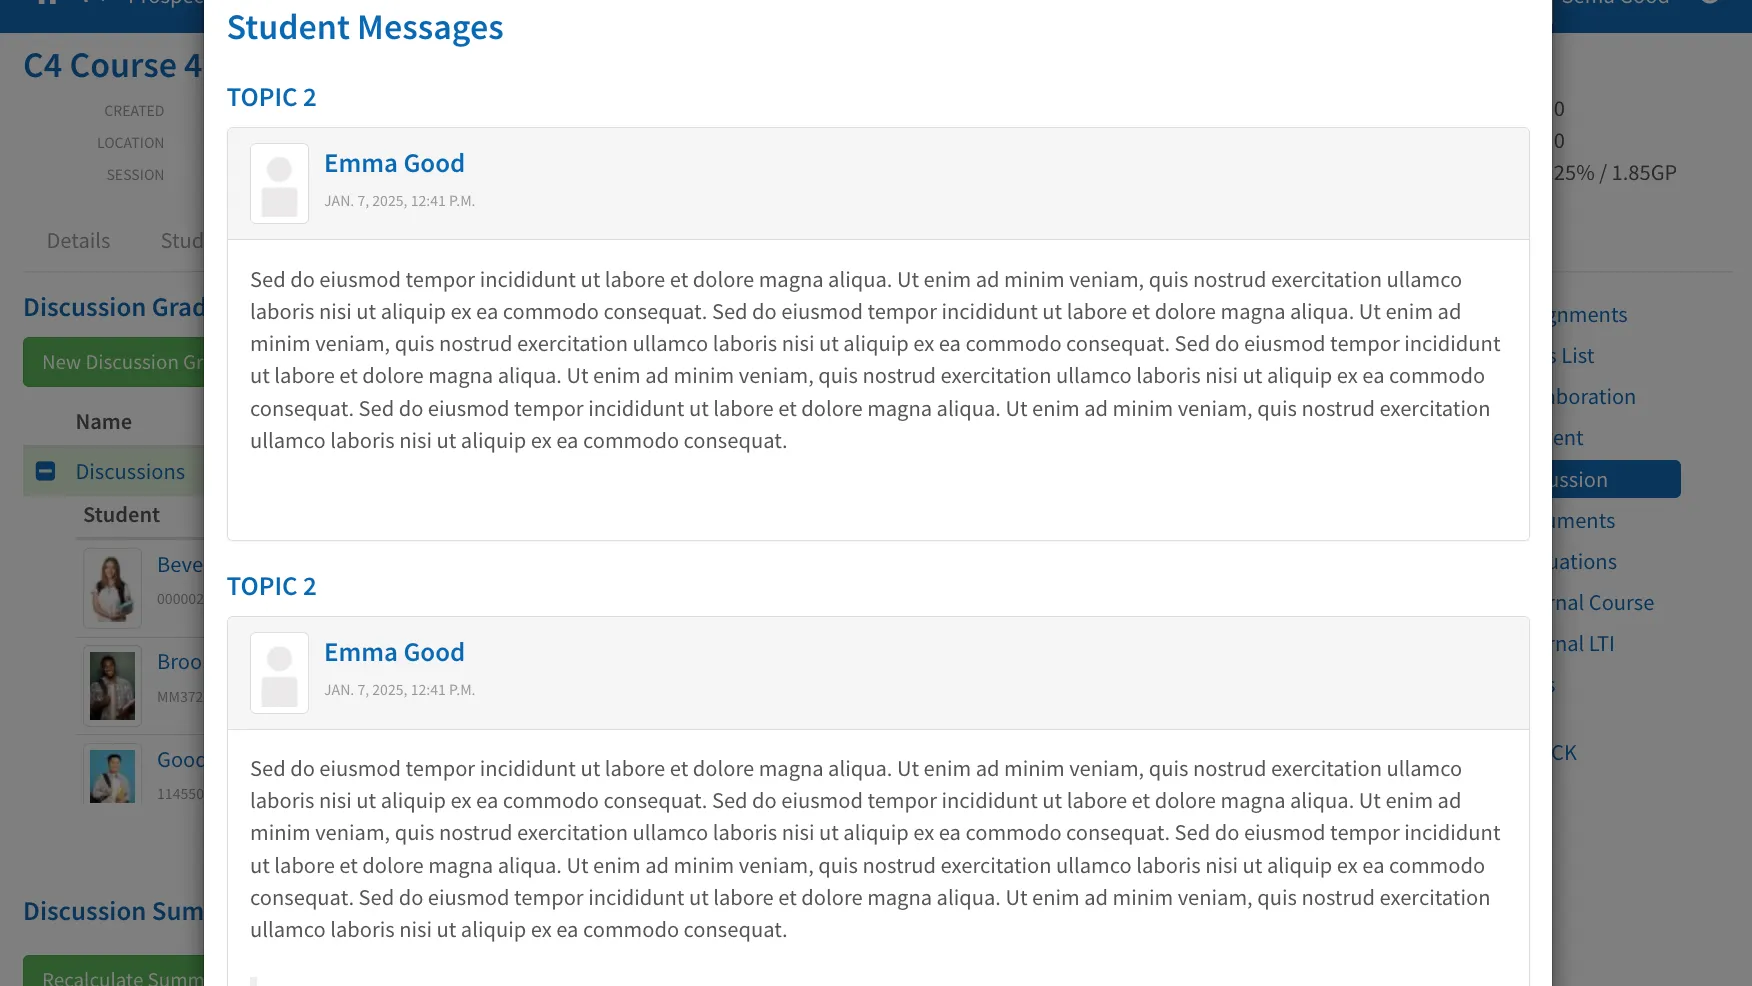Screen dimensions: 1752x986
Task: Open the sidebar link ending in 'nal LTI'
Action: (1583, 644)
